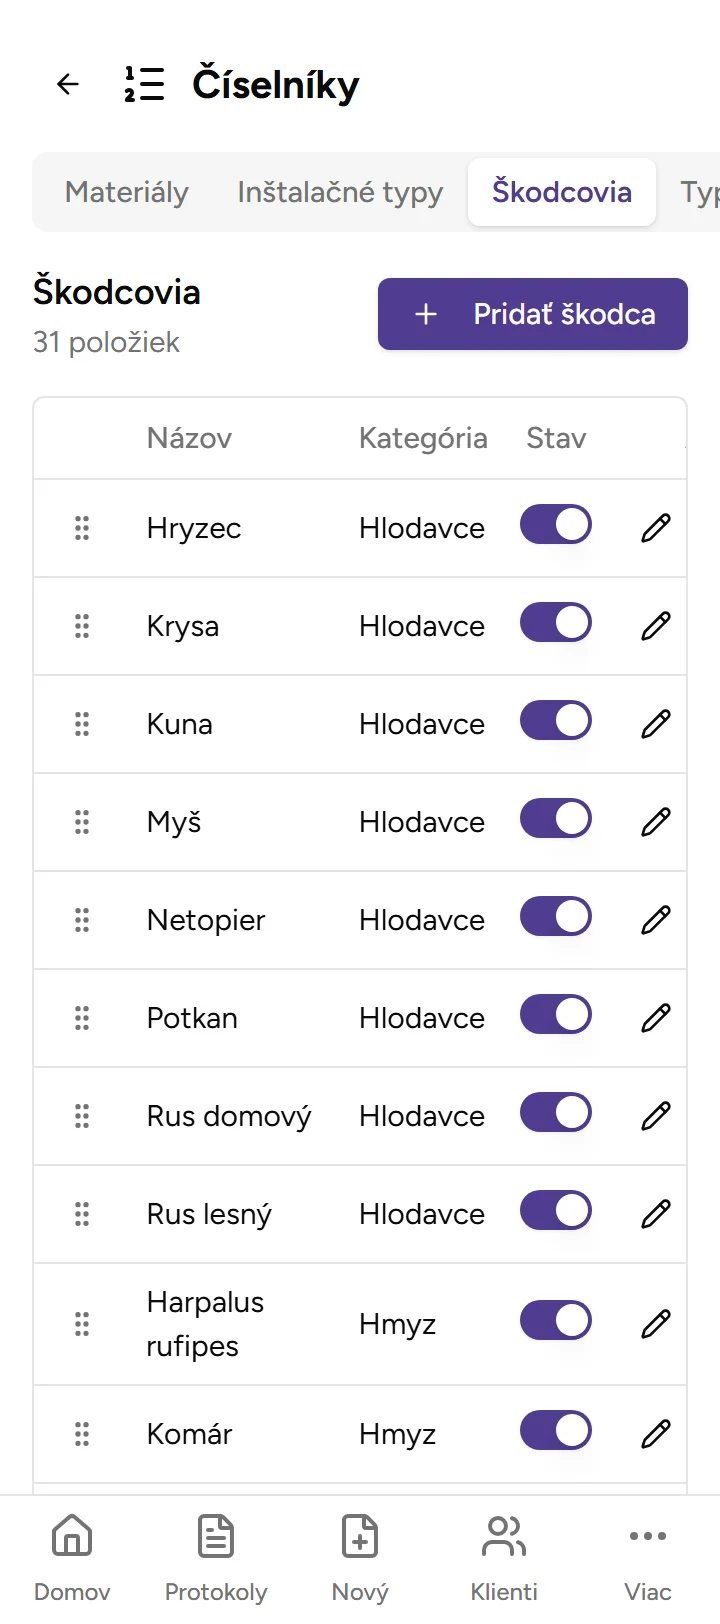
Task: Select the drag handle beside Myš
Action: (81, 822)
